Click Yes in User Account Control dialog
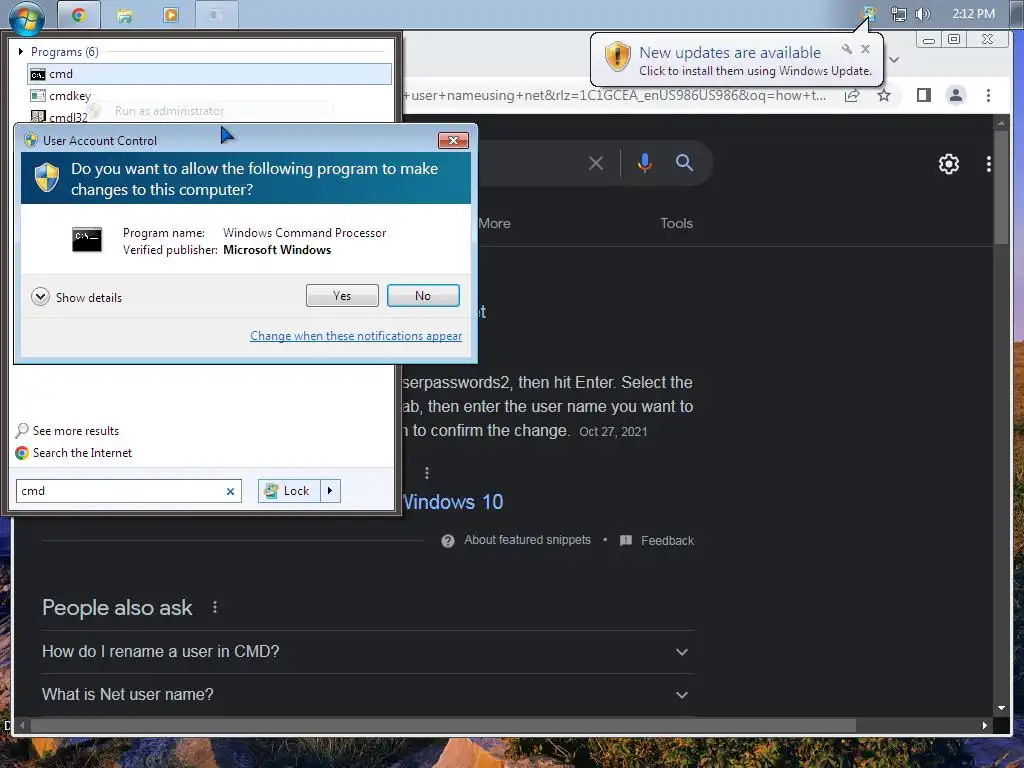1024x768 pixels. coord(342,296)
